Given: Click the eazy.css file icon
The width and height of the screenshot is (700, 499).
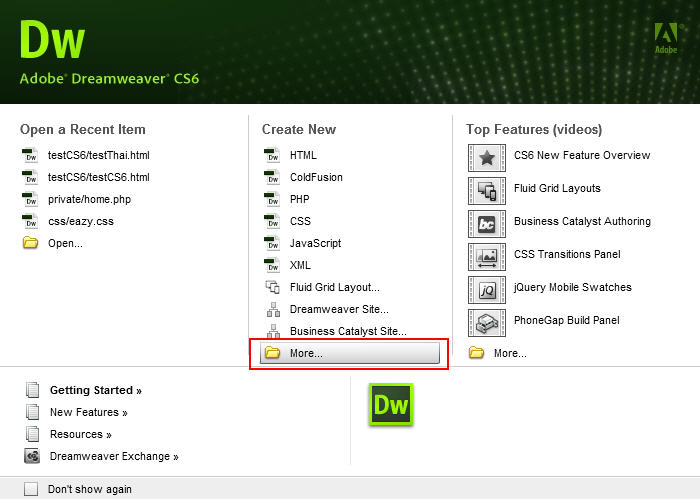Looking at the screenshot, I should click(30, 221).
